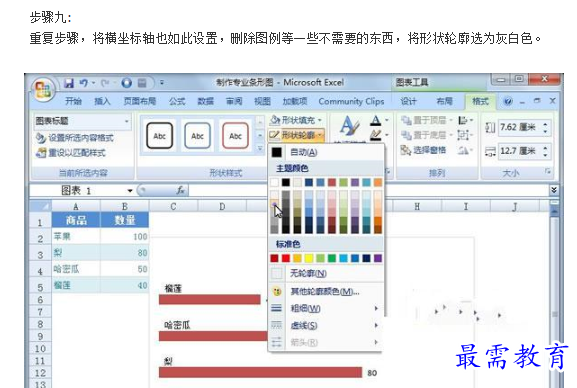This screenshot has height=388, width=577.
Task: Click the Office button orb
Action: pyautogui.click(x=43, y=89)
